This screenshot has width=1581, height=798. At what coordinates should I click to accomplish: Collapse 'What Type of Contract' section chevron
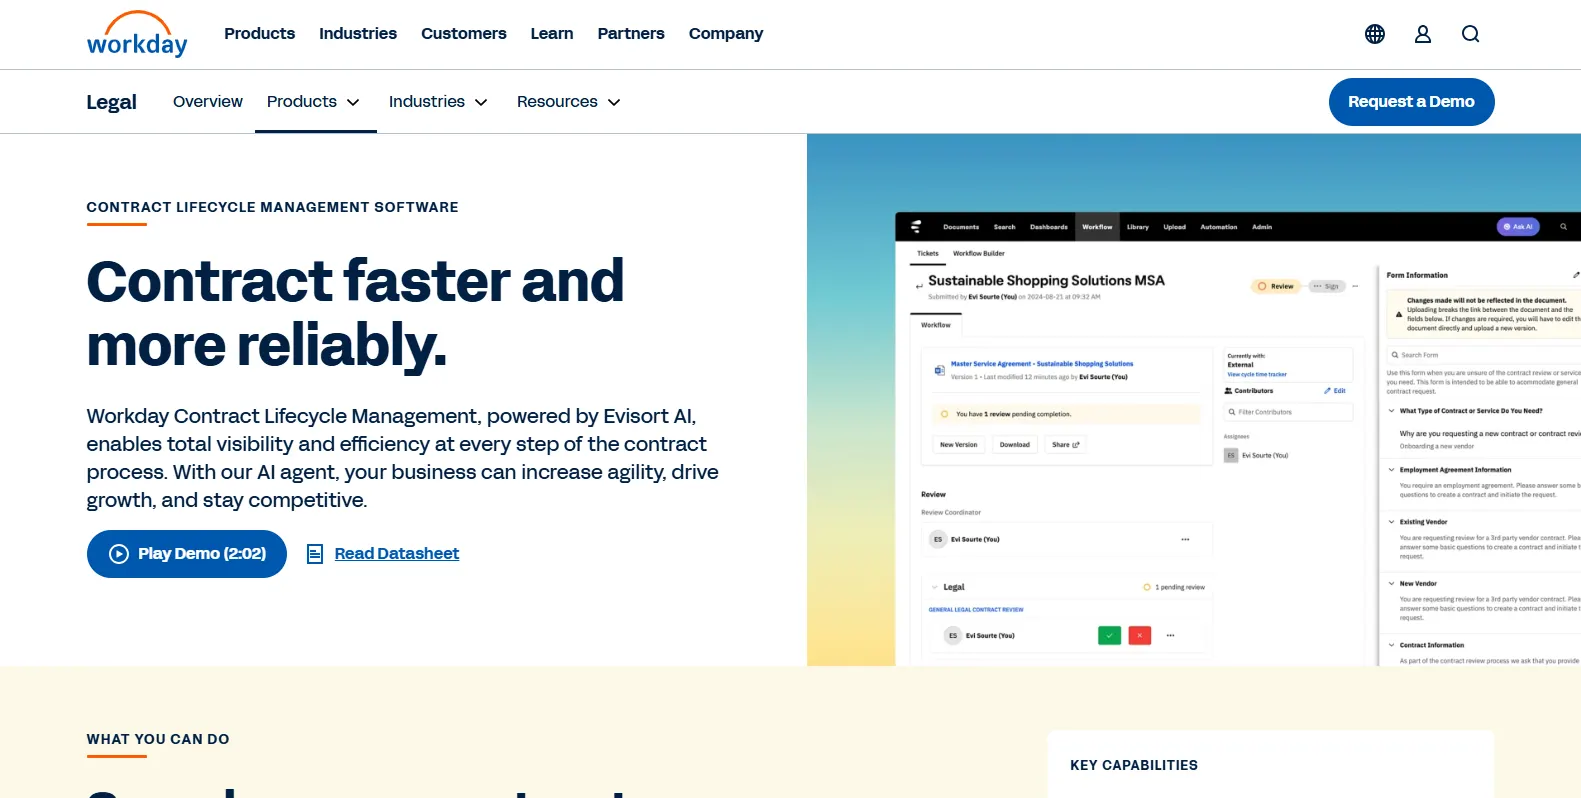[1391, 410]
